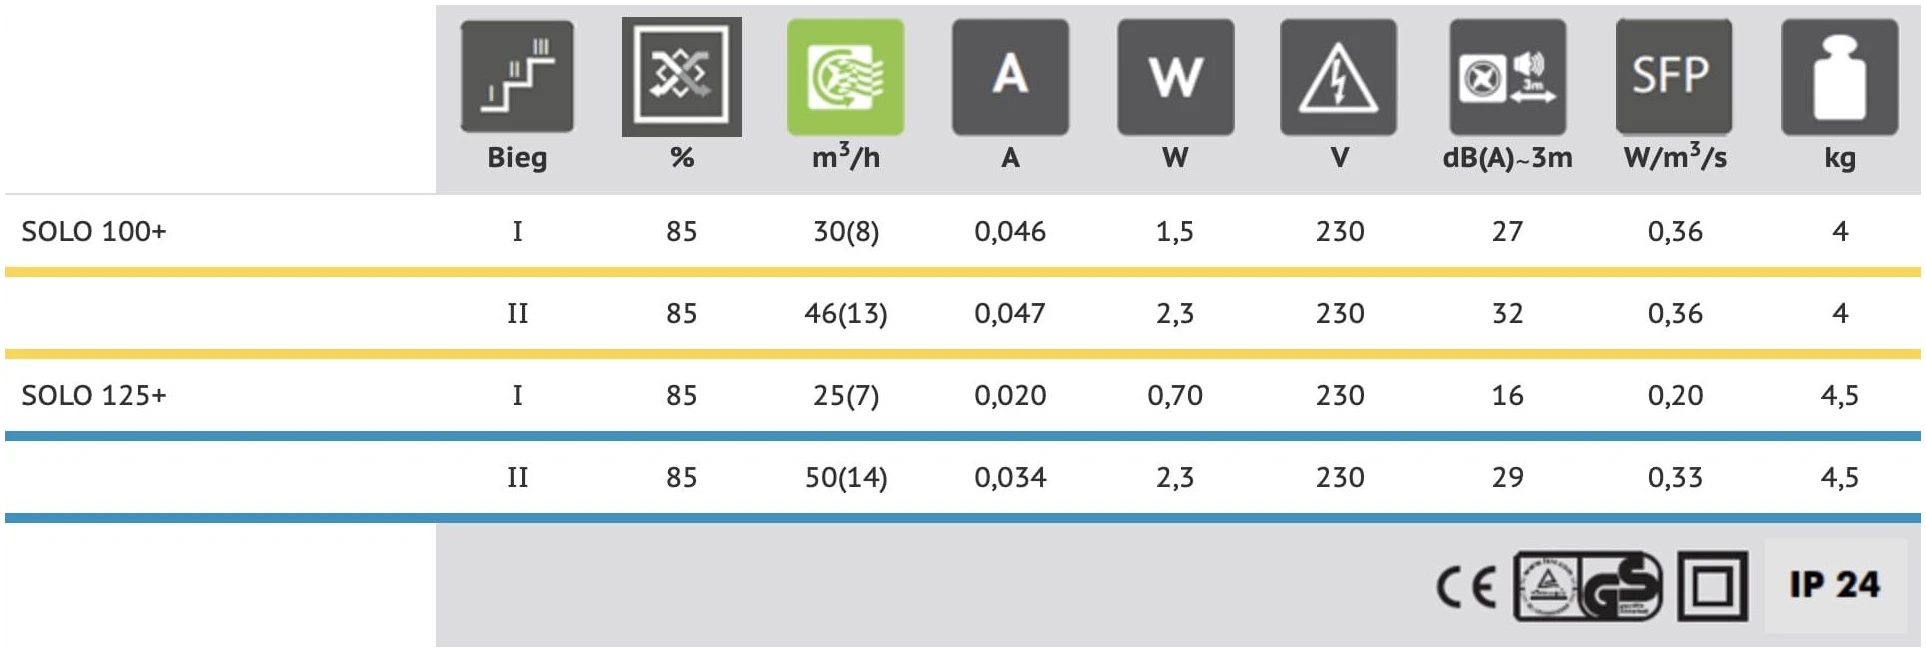Click the 0,046 current value

point(1010,232)
